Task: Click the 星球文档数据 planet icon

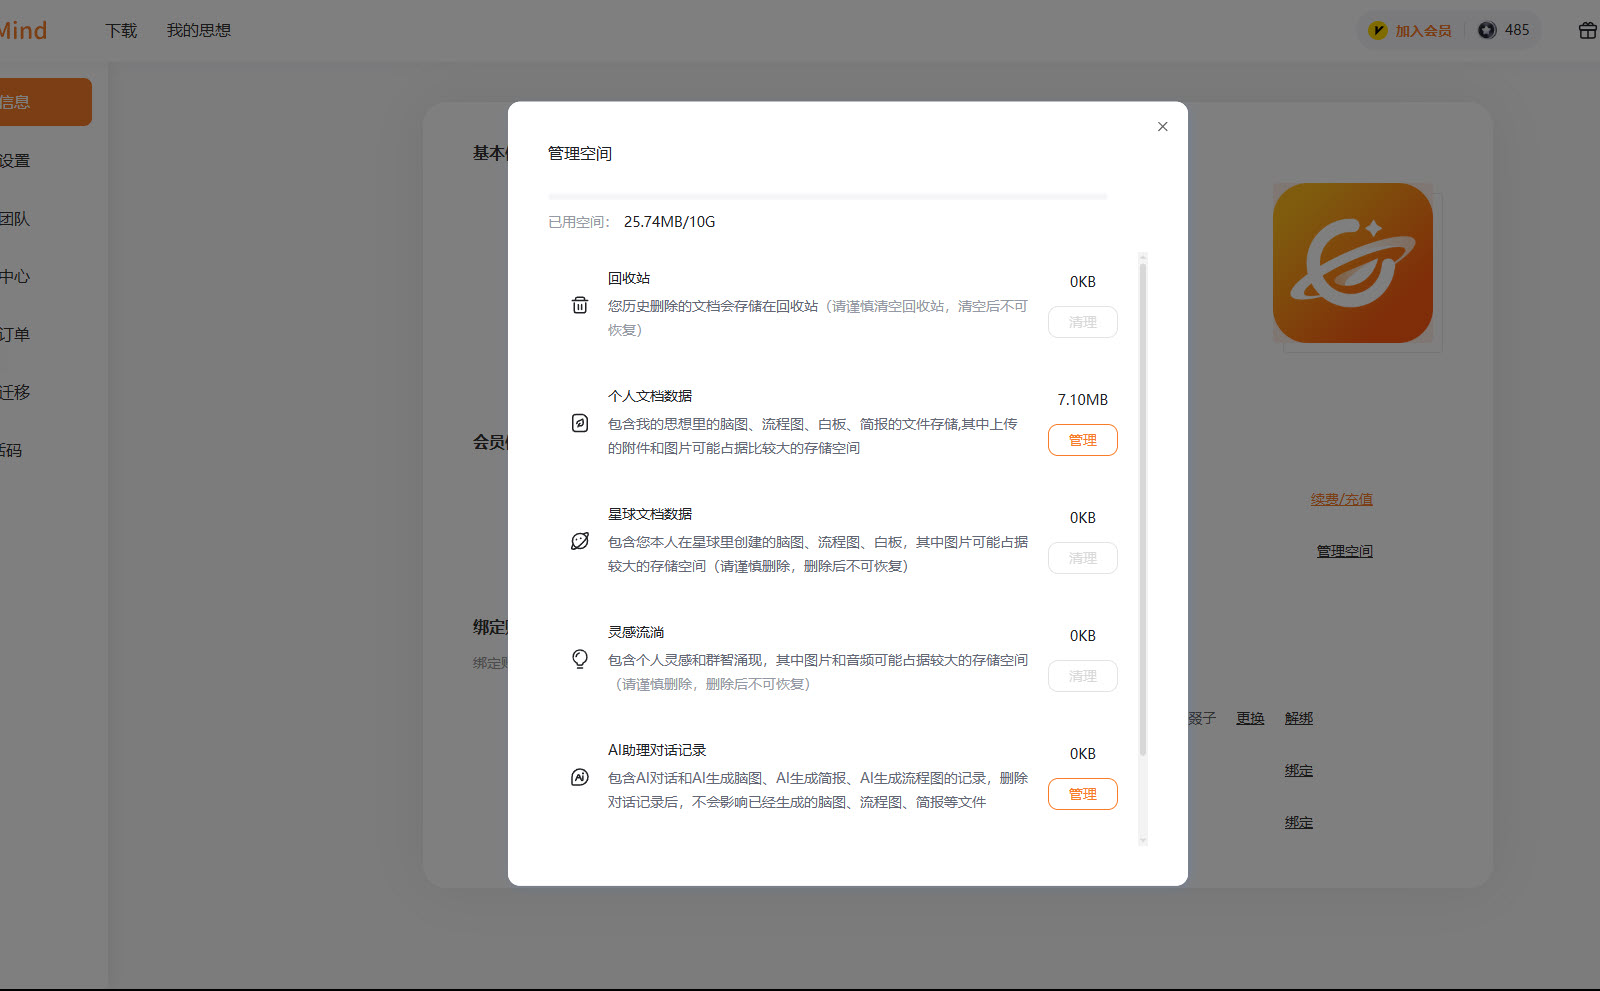Action: tap(580, 541)
